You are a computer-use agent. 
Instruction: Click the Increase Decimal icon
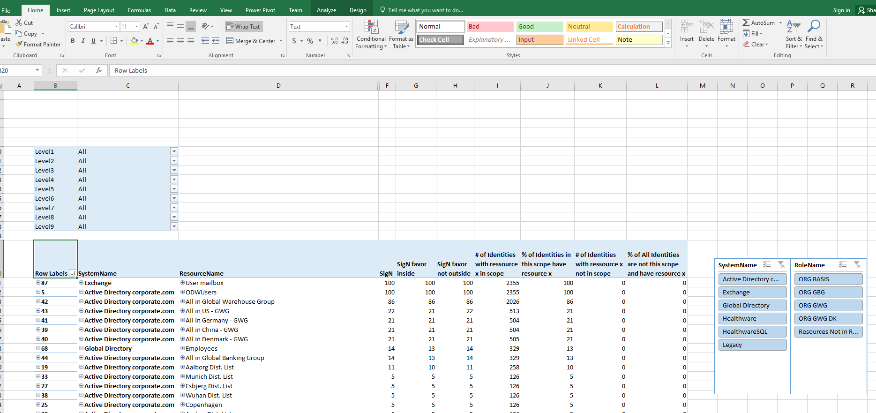click(x=334, y=41)
